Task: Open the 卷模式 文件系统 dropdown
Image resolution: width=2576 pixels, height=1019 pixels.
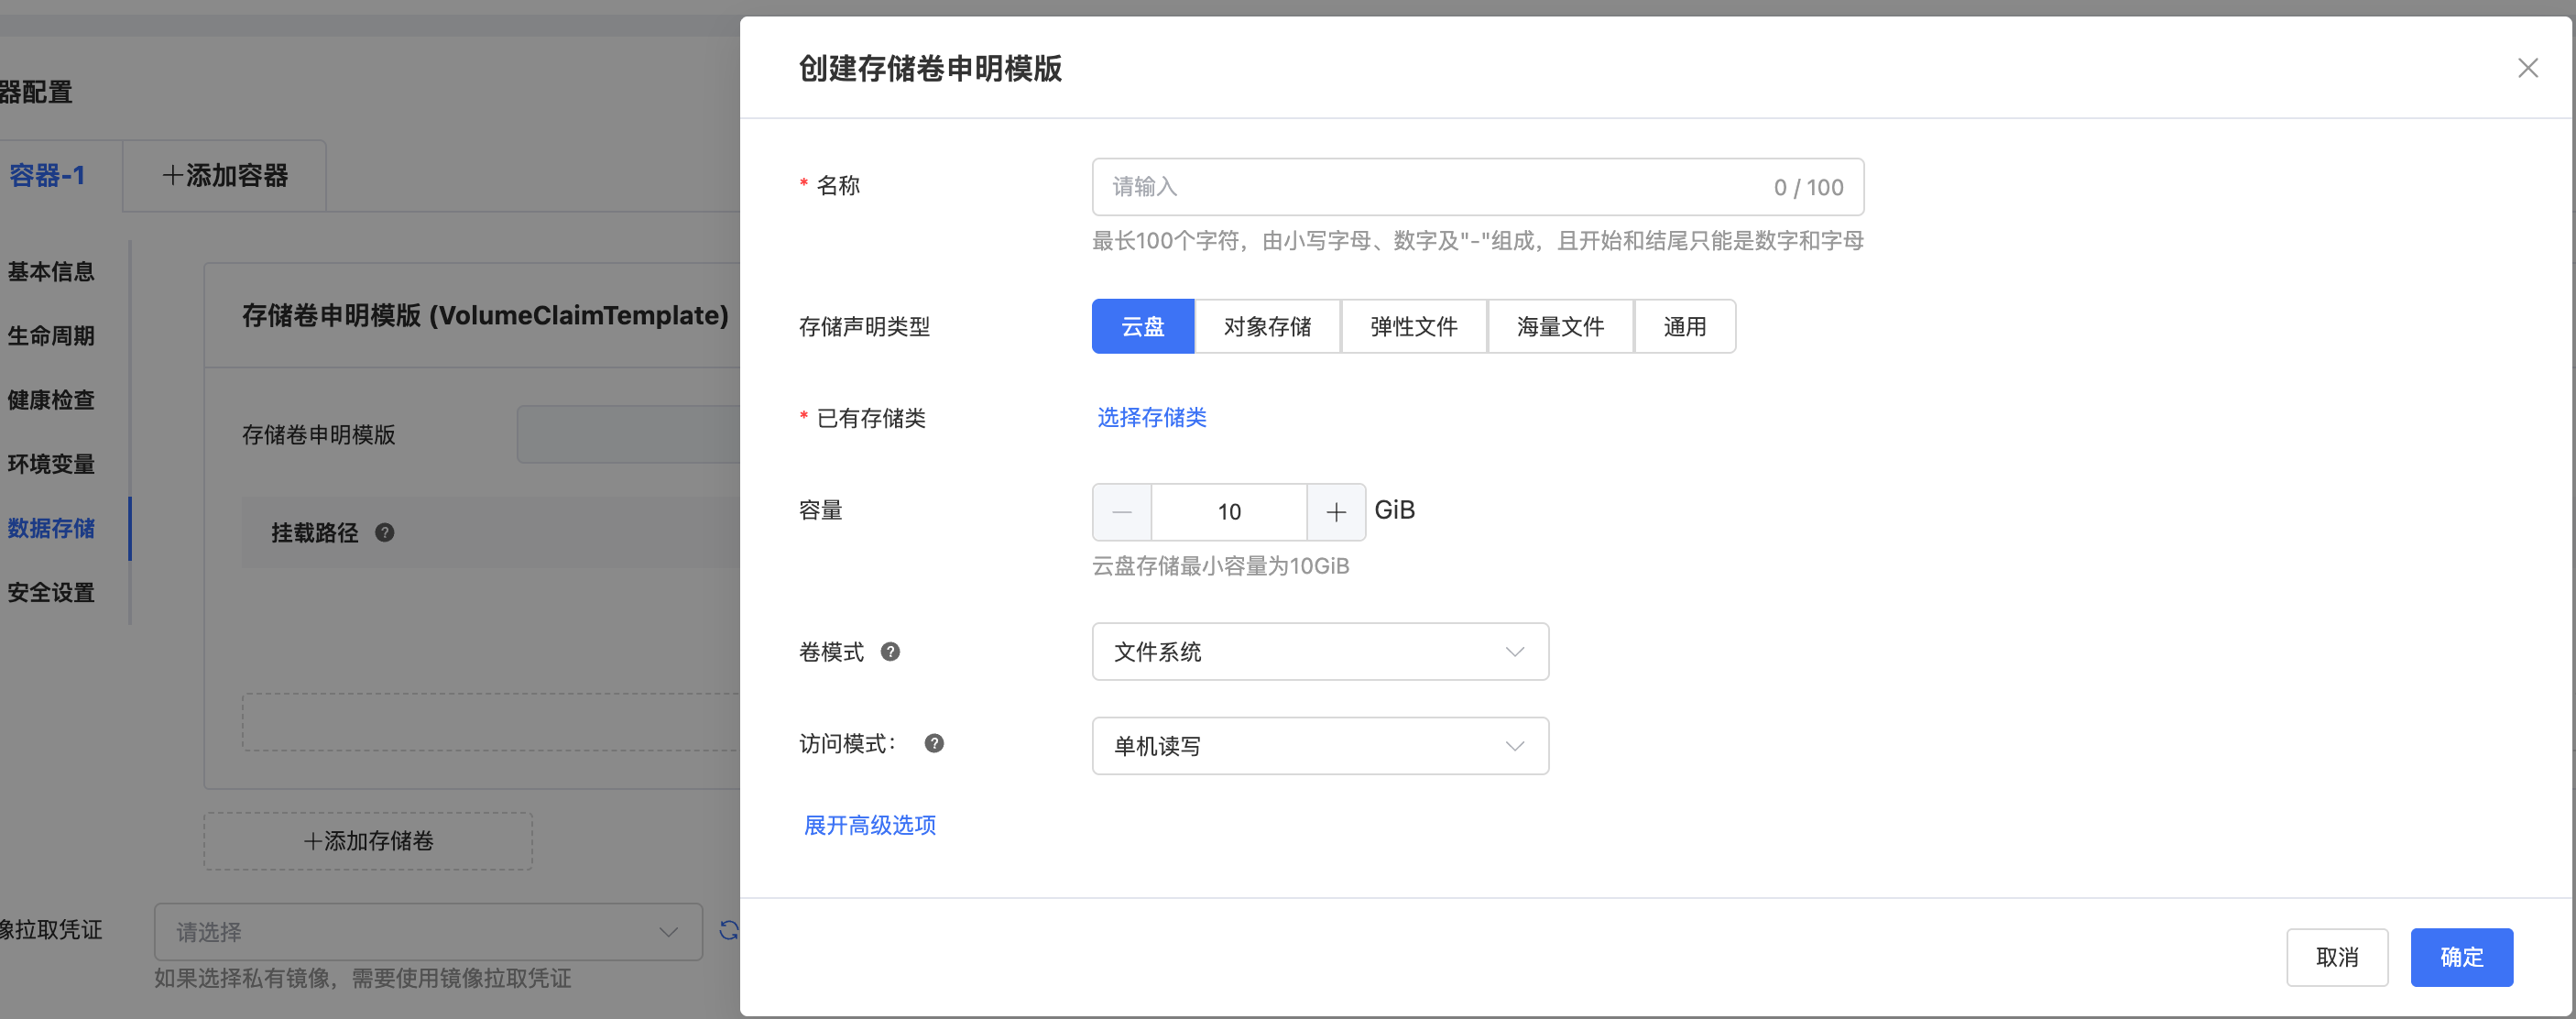Action: tap(1319, 652)
